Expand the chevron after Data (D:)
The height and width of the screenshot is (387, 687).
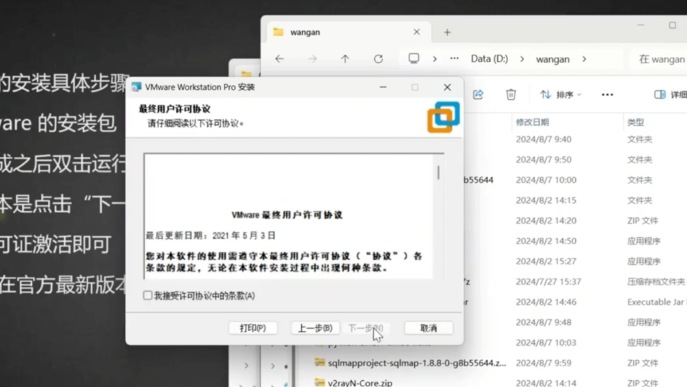[x=522, y=59]
